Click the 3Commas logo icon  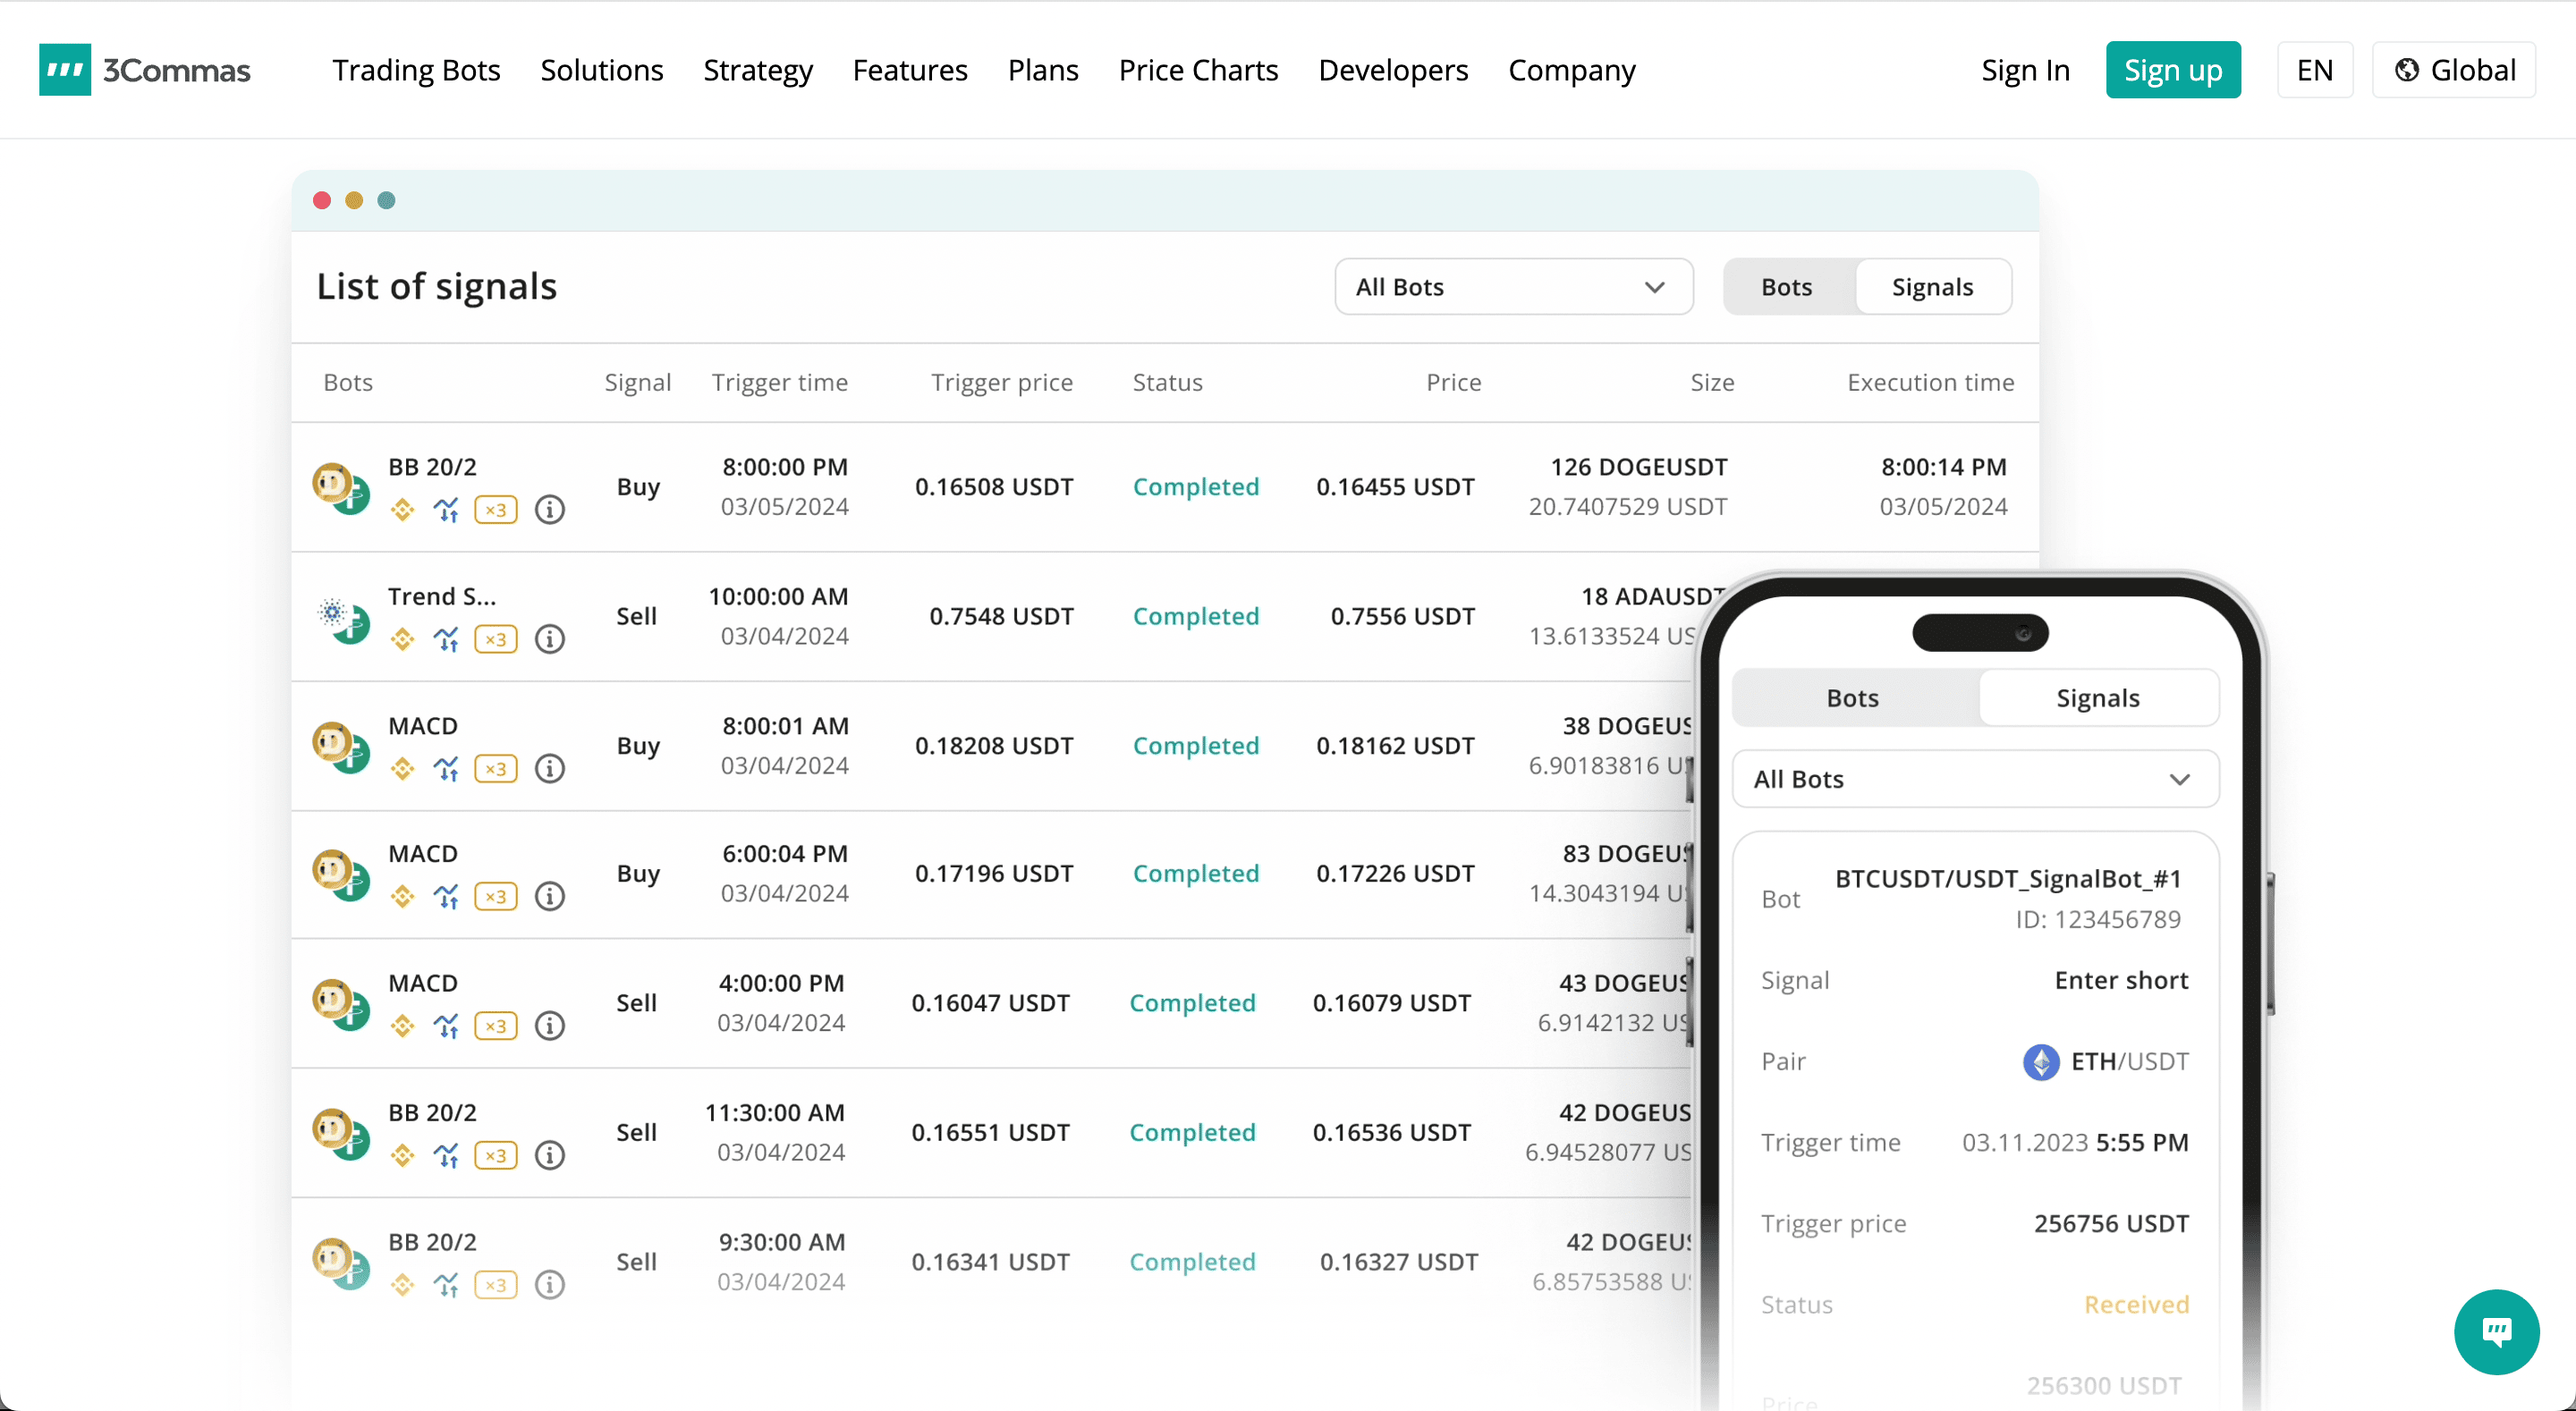point(64,70)
